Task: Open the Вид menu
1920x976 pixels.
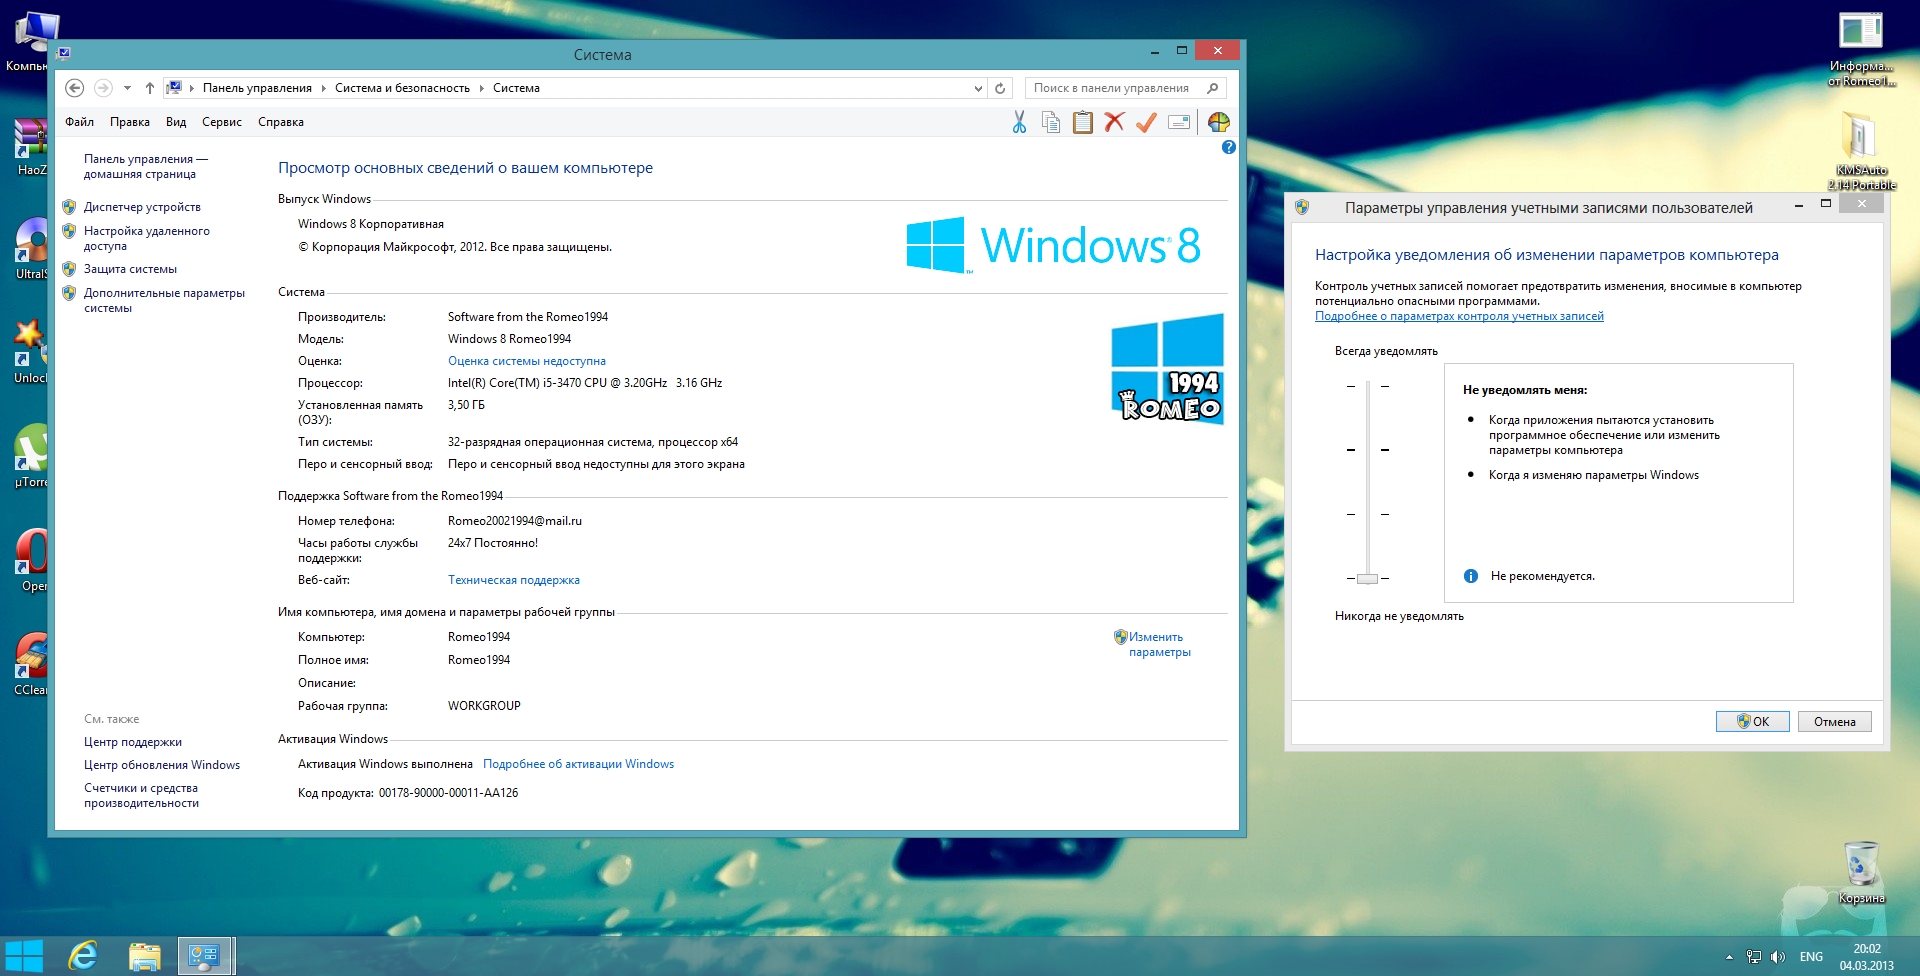Action: (176, 122)
